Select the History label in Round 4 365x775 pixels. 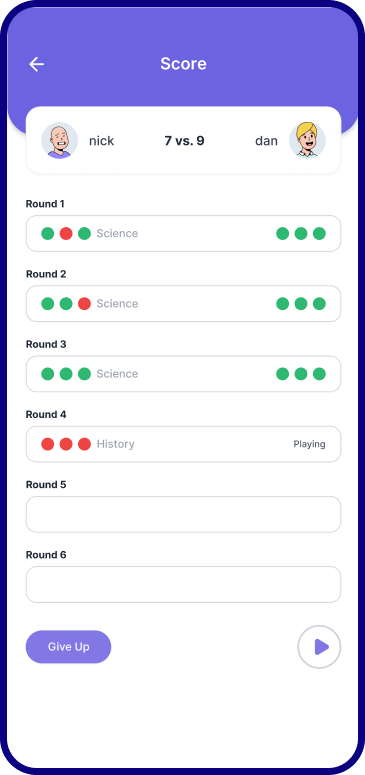coord(115,444)
